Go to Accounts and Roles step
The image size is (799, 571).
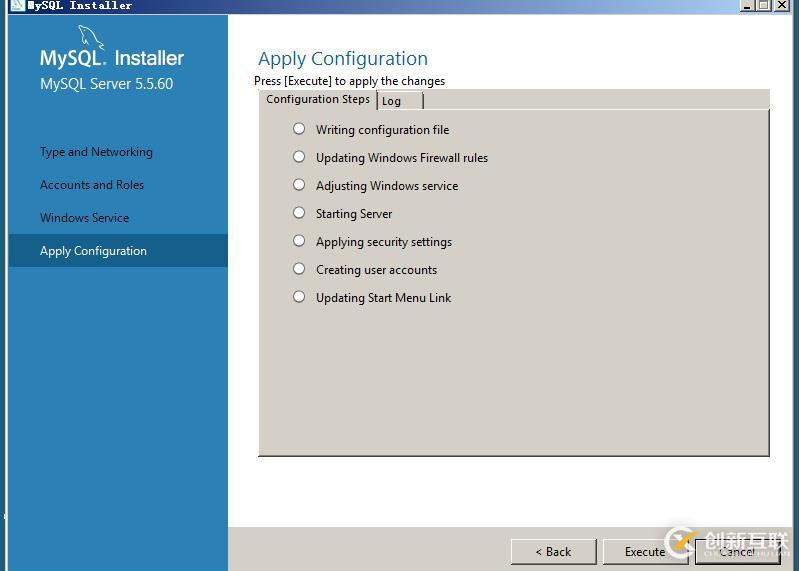click(92, 185)
